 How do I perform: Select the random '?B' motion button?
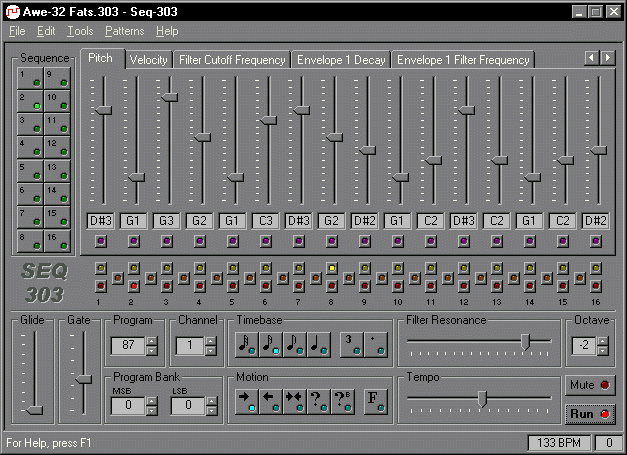point(343,401)
